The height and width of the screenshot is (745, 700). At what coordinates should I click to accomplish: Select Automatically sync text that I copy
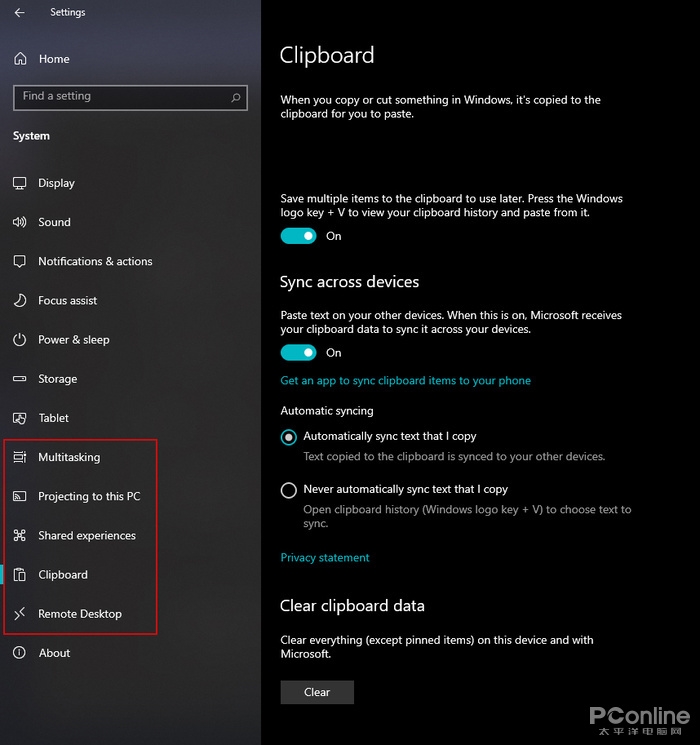(289, 437)
